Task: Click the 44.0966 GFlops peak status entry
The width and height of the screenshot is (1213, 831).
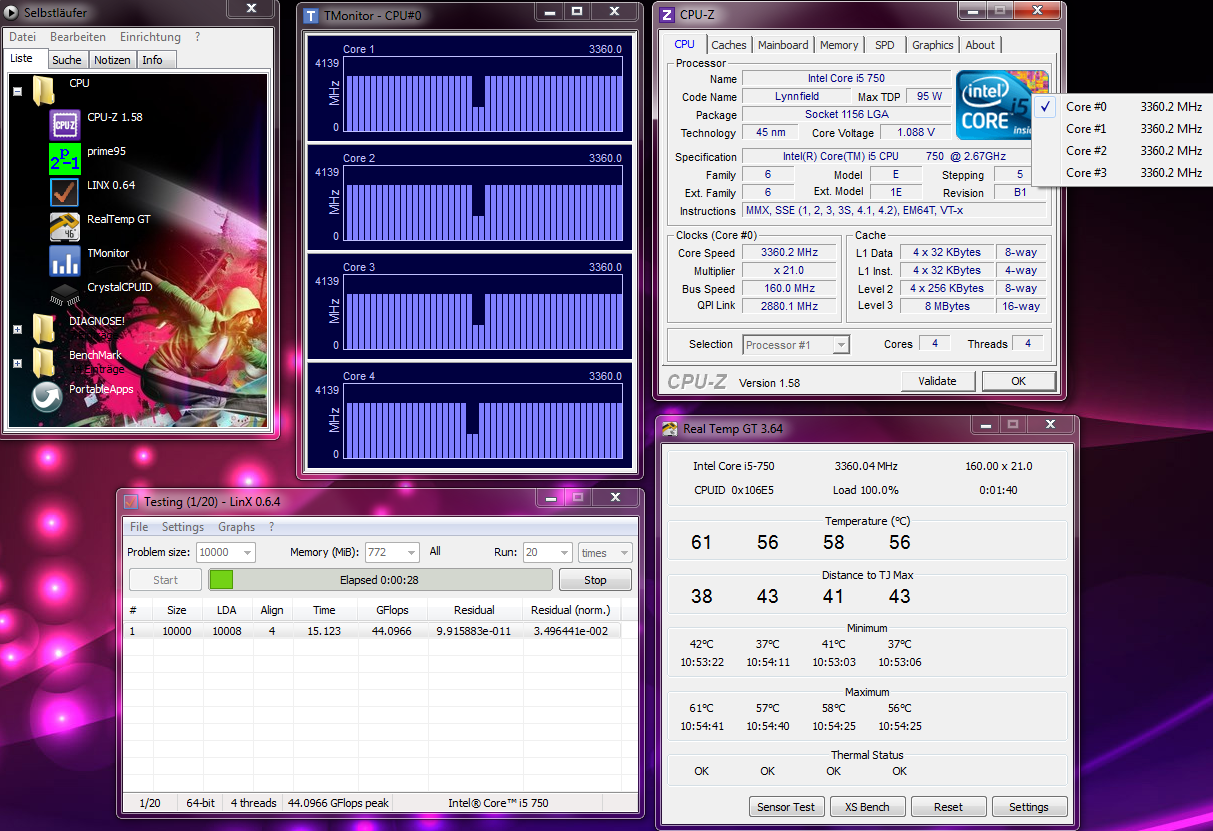Action: pyautogui.click(x=339, y=803)
